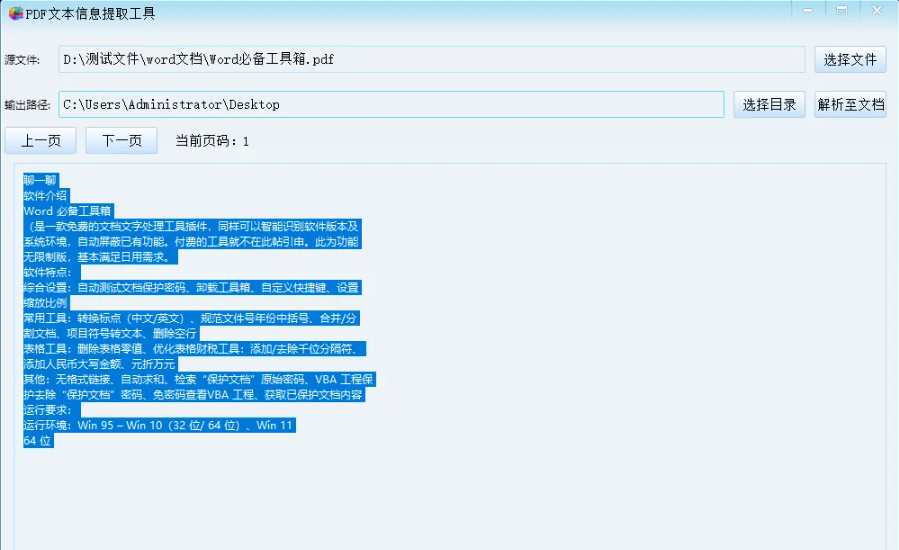Close the PDF extraction tool window
Screen dimensions: 899x550
(877, 10)
